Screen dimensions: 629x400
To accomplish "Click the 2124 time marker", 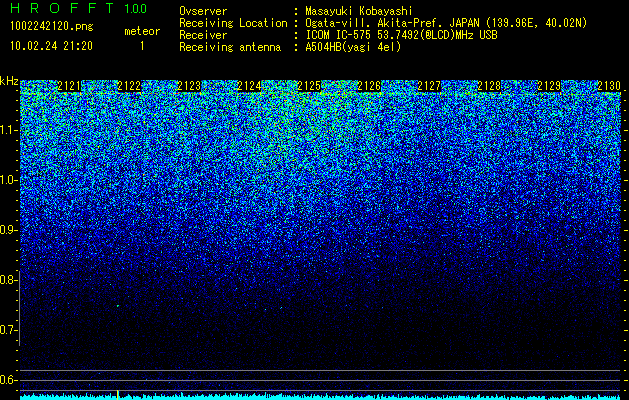I will click(249, 86).
